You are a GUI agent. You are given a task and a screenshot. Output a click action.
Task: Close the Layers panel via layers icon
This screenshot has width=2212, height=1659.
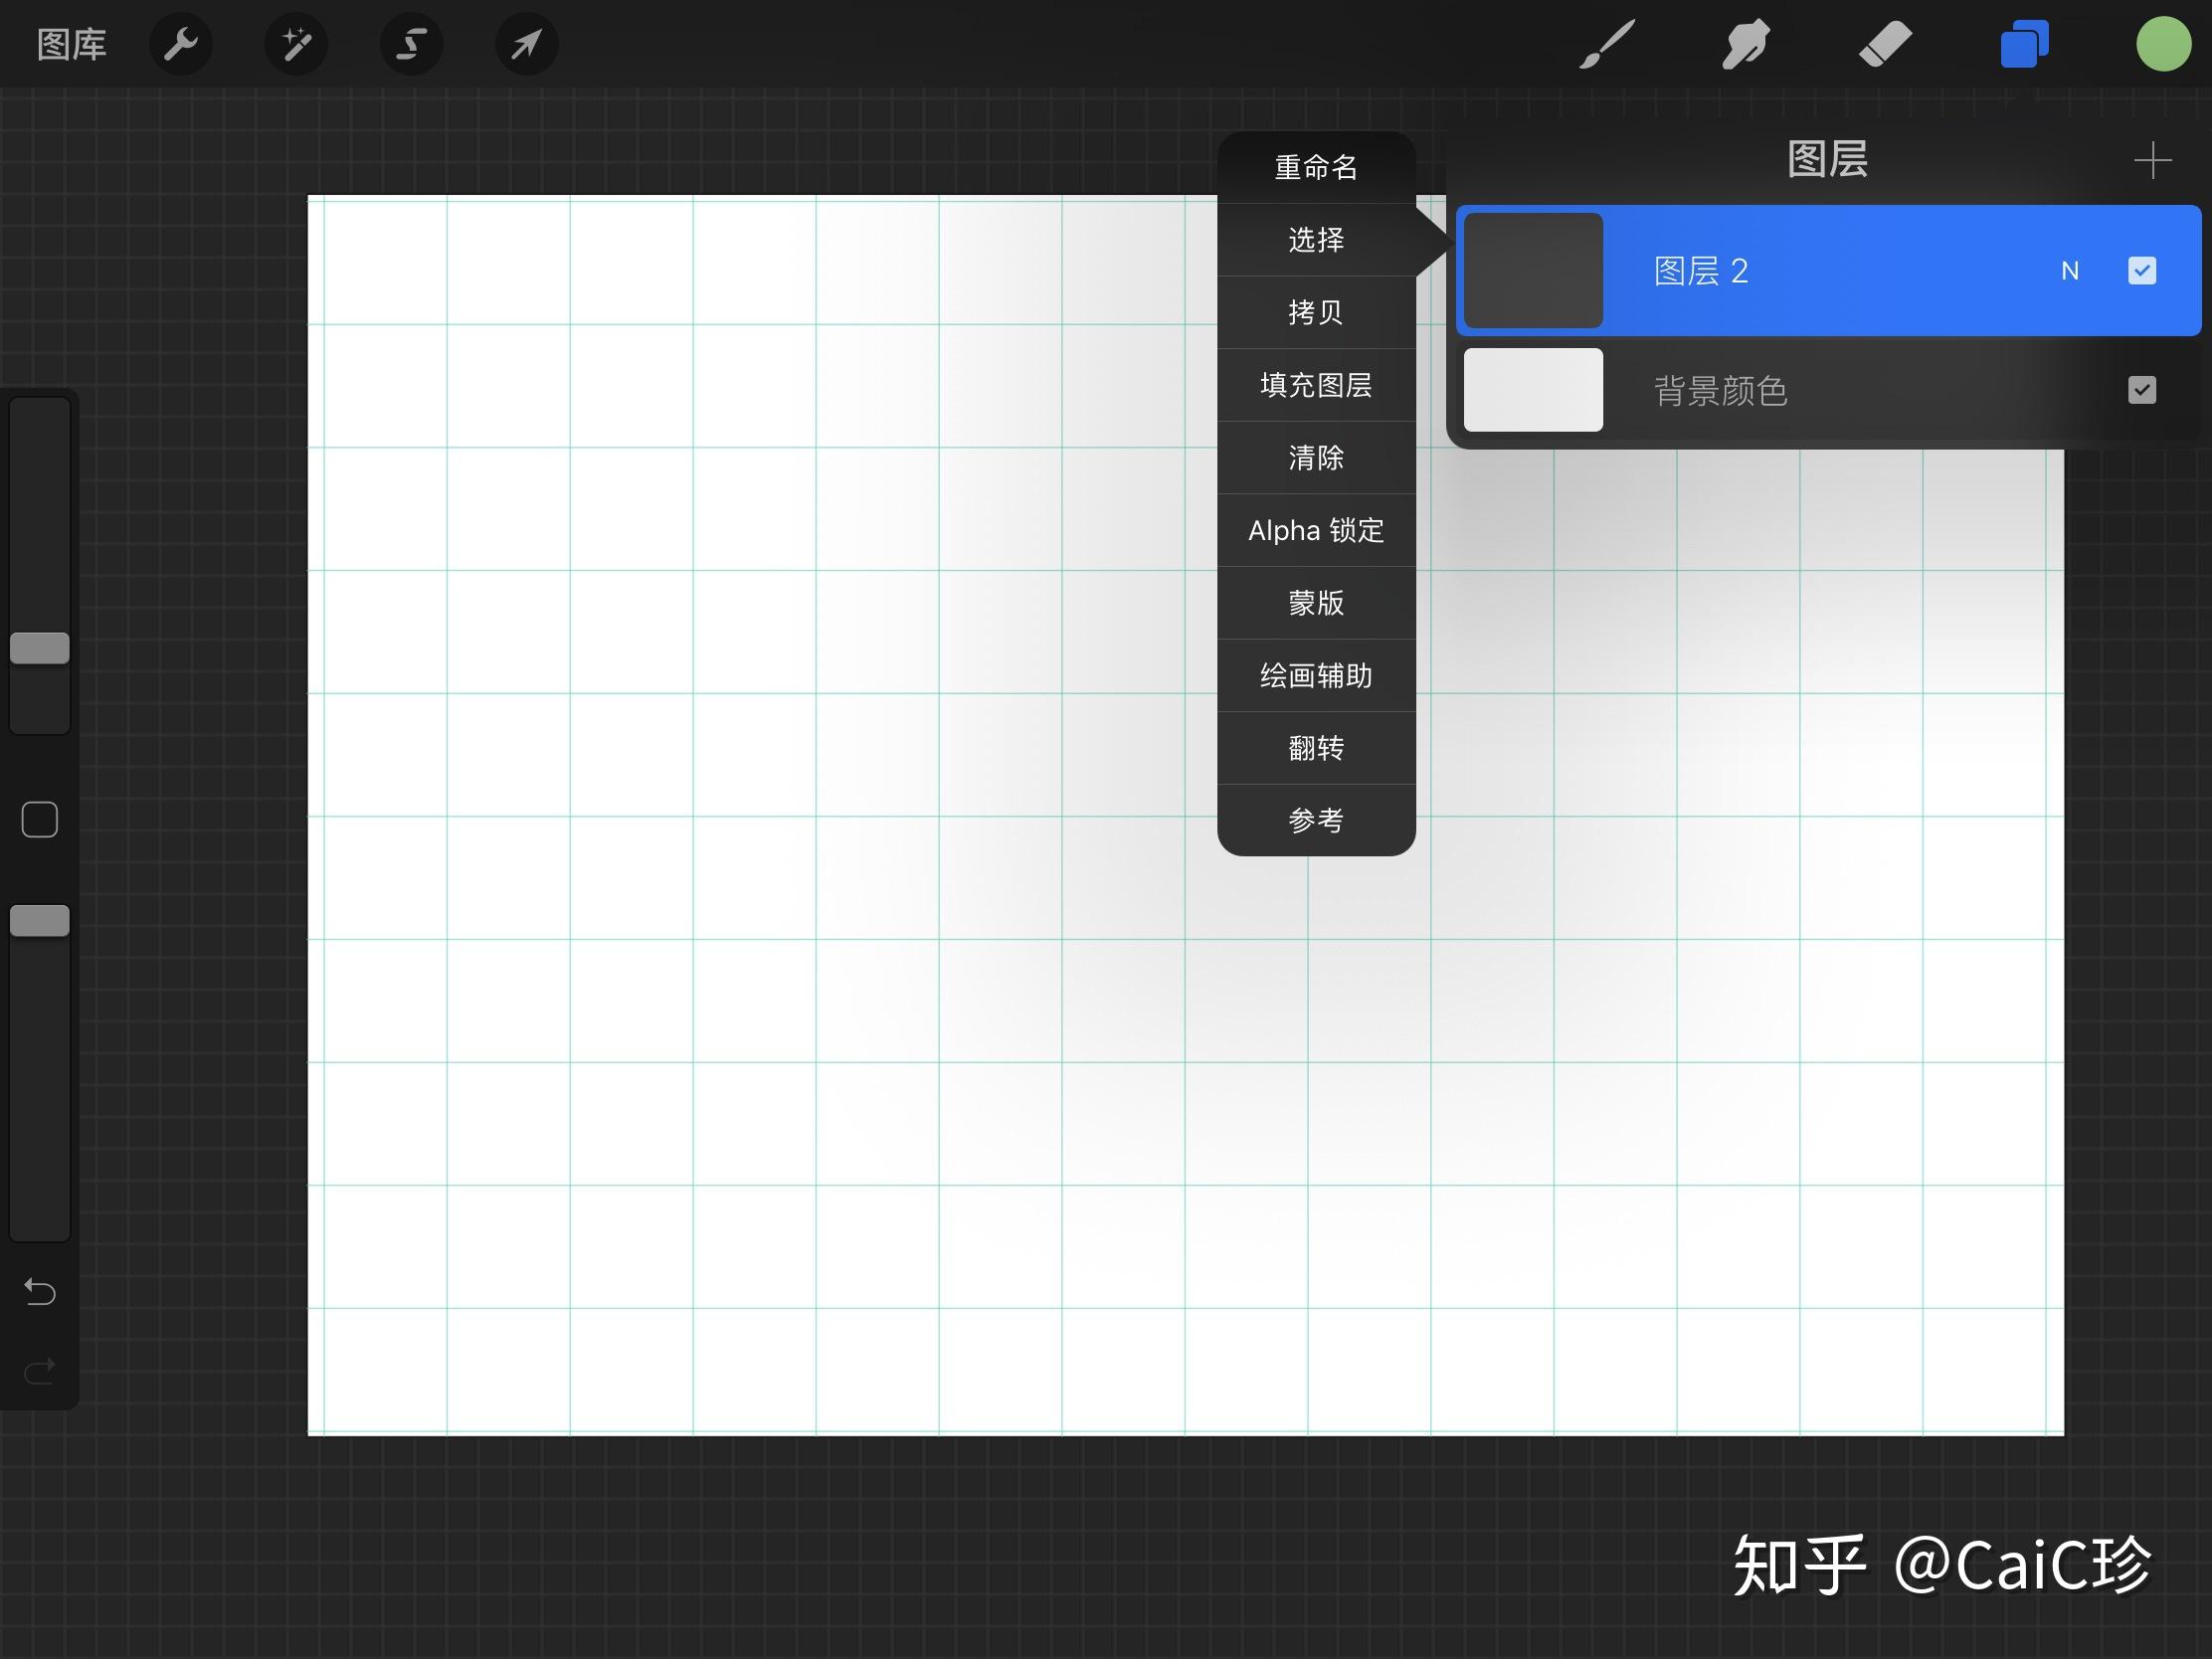pyautogui.click(x=2024, y=44)
